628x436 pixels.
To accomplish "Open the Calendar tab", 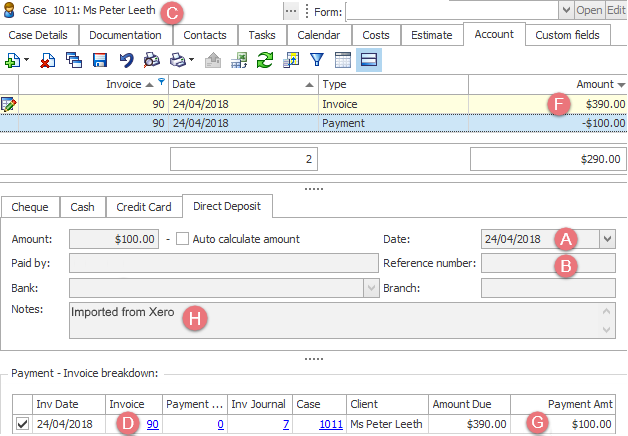I will click(319, 35).
